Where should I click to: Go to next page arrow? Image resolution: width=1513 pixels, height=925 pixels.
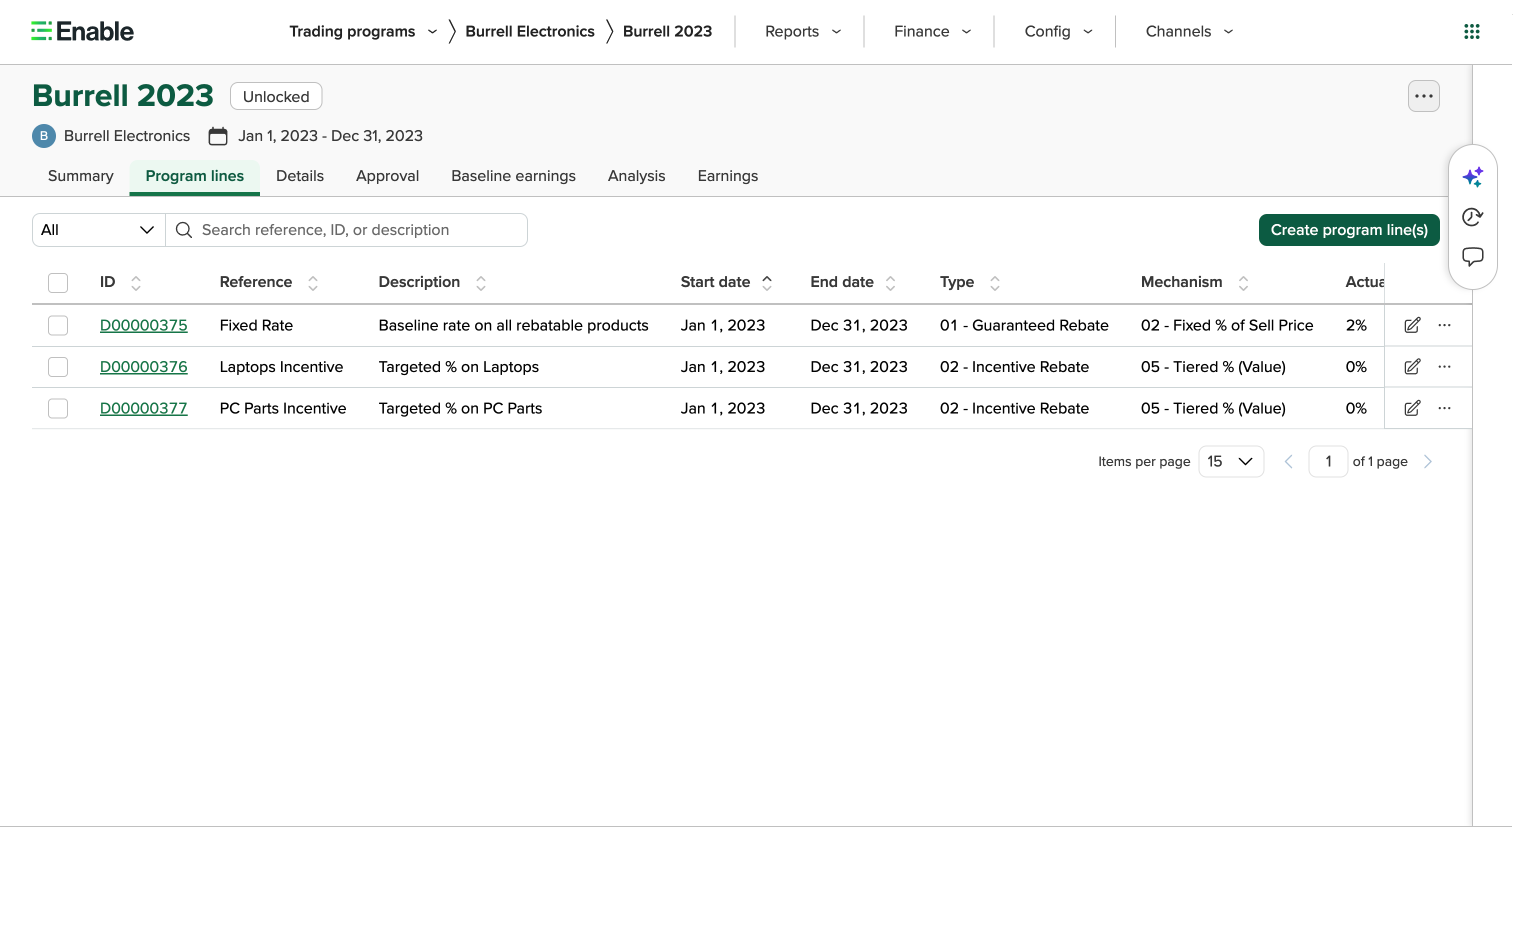[x=1428, y=462]
